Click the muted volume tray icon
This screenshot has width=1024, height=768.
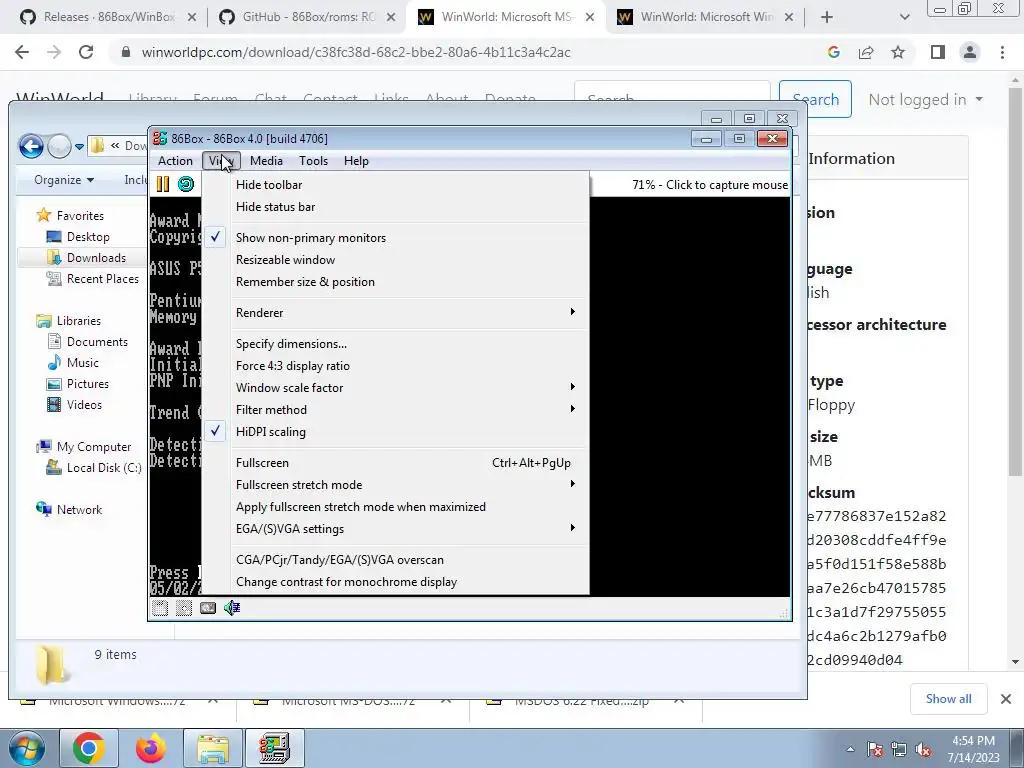tap(923, 750)
